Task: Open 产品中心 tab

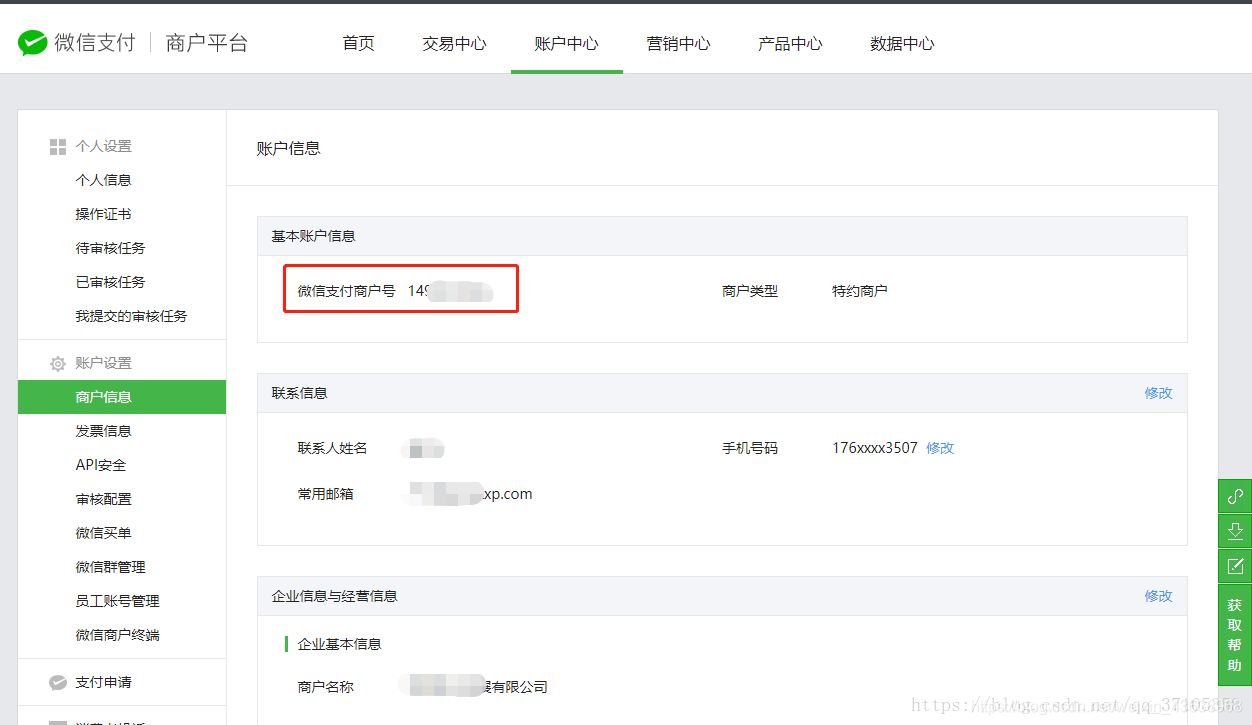Action: (x=790, y=43)
